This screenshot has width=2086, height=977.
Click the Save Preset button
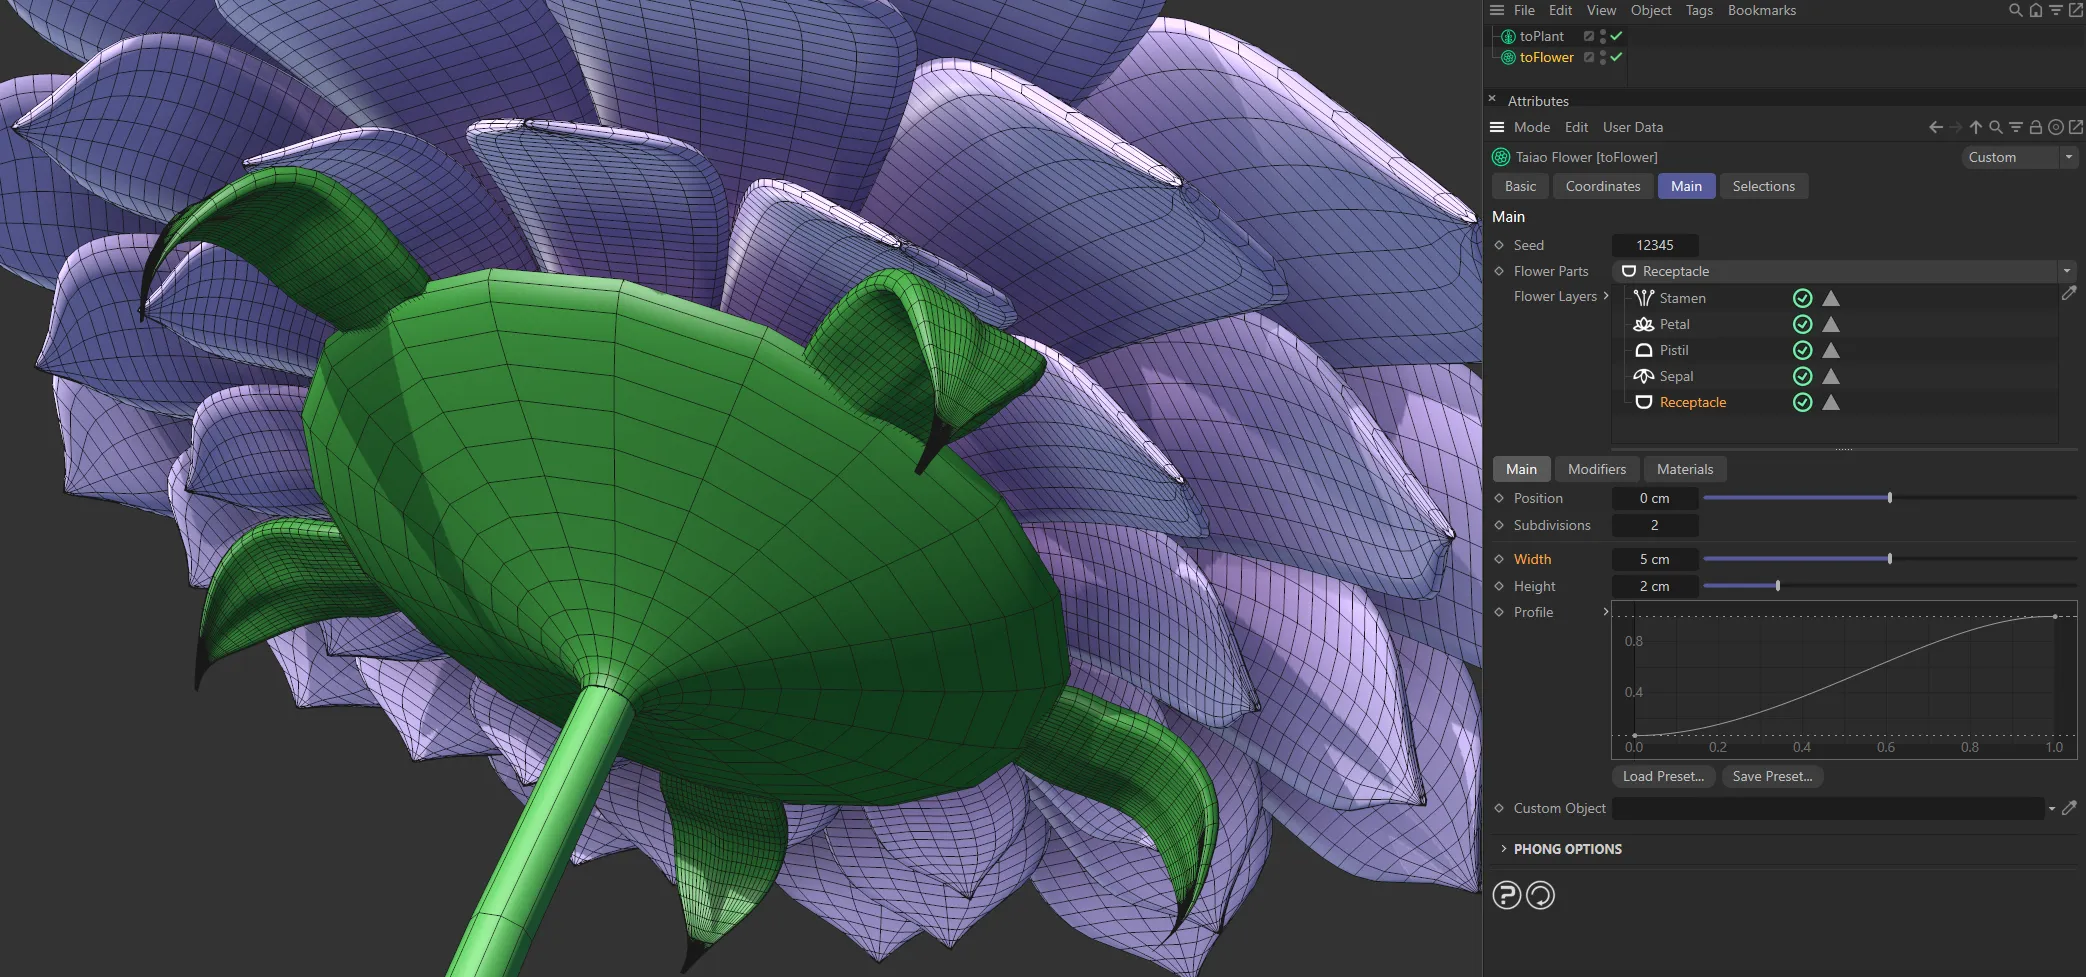click(1772, 776)
